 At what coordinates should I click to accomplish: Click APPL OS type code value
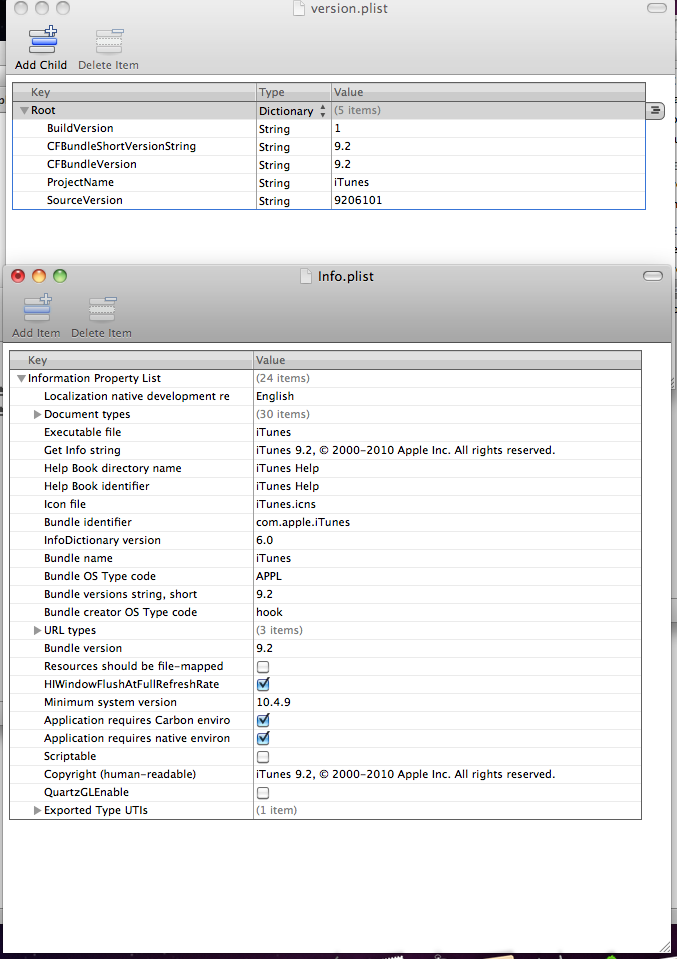[268, 576]
